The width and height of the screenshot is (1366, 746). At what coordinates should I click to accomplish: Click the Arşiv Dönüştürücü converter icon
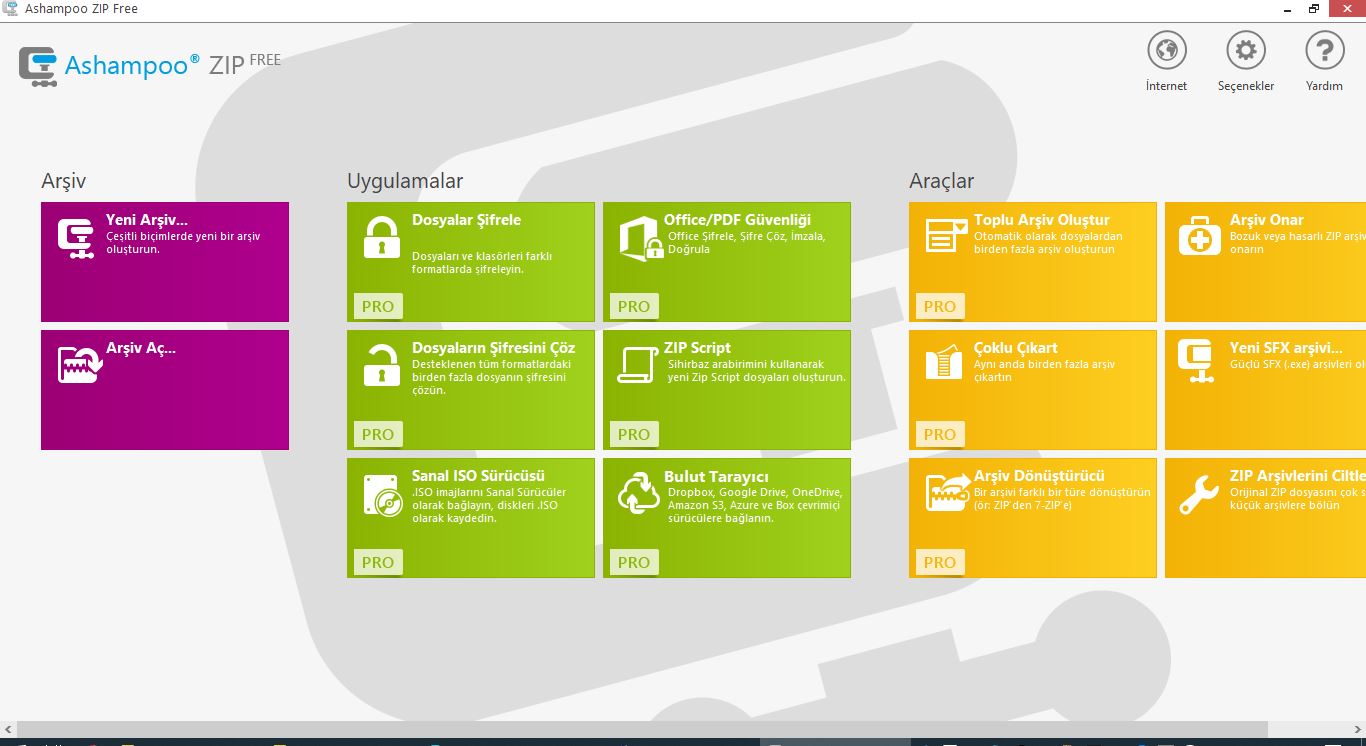pyautogui.click(x=947, y=493)
